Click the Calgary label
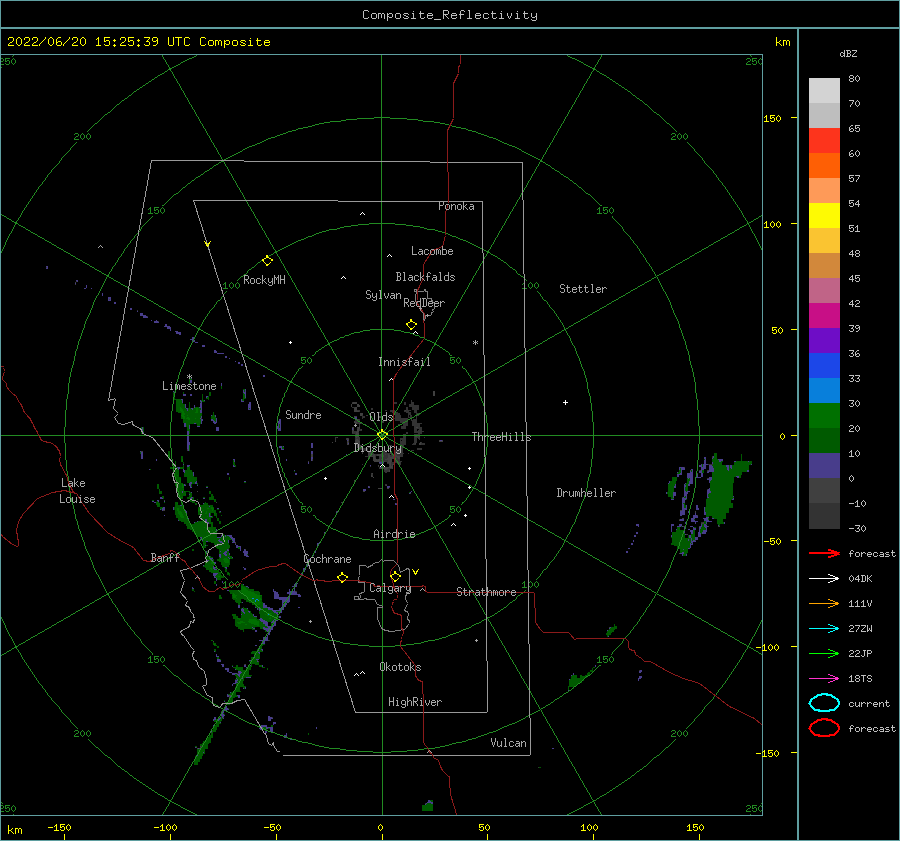Screen dimensions: 900x841 point(390,588)
